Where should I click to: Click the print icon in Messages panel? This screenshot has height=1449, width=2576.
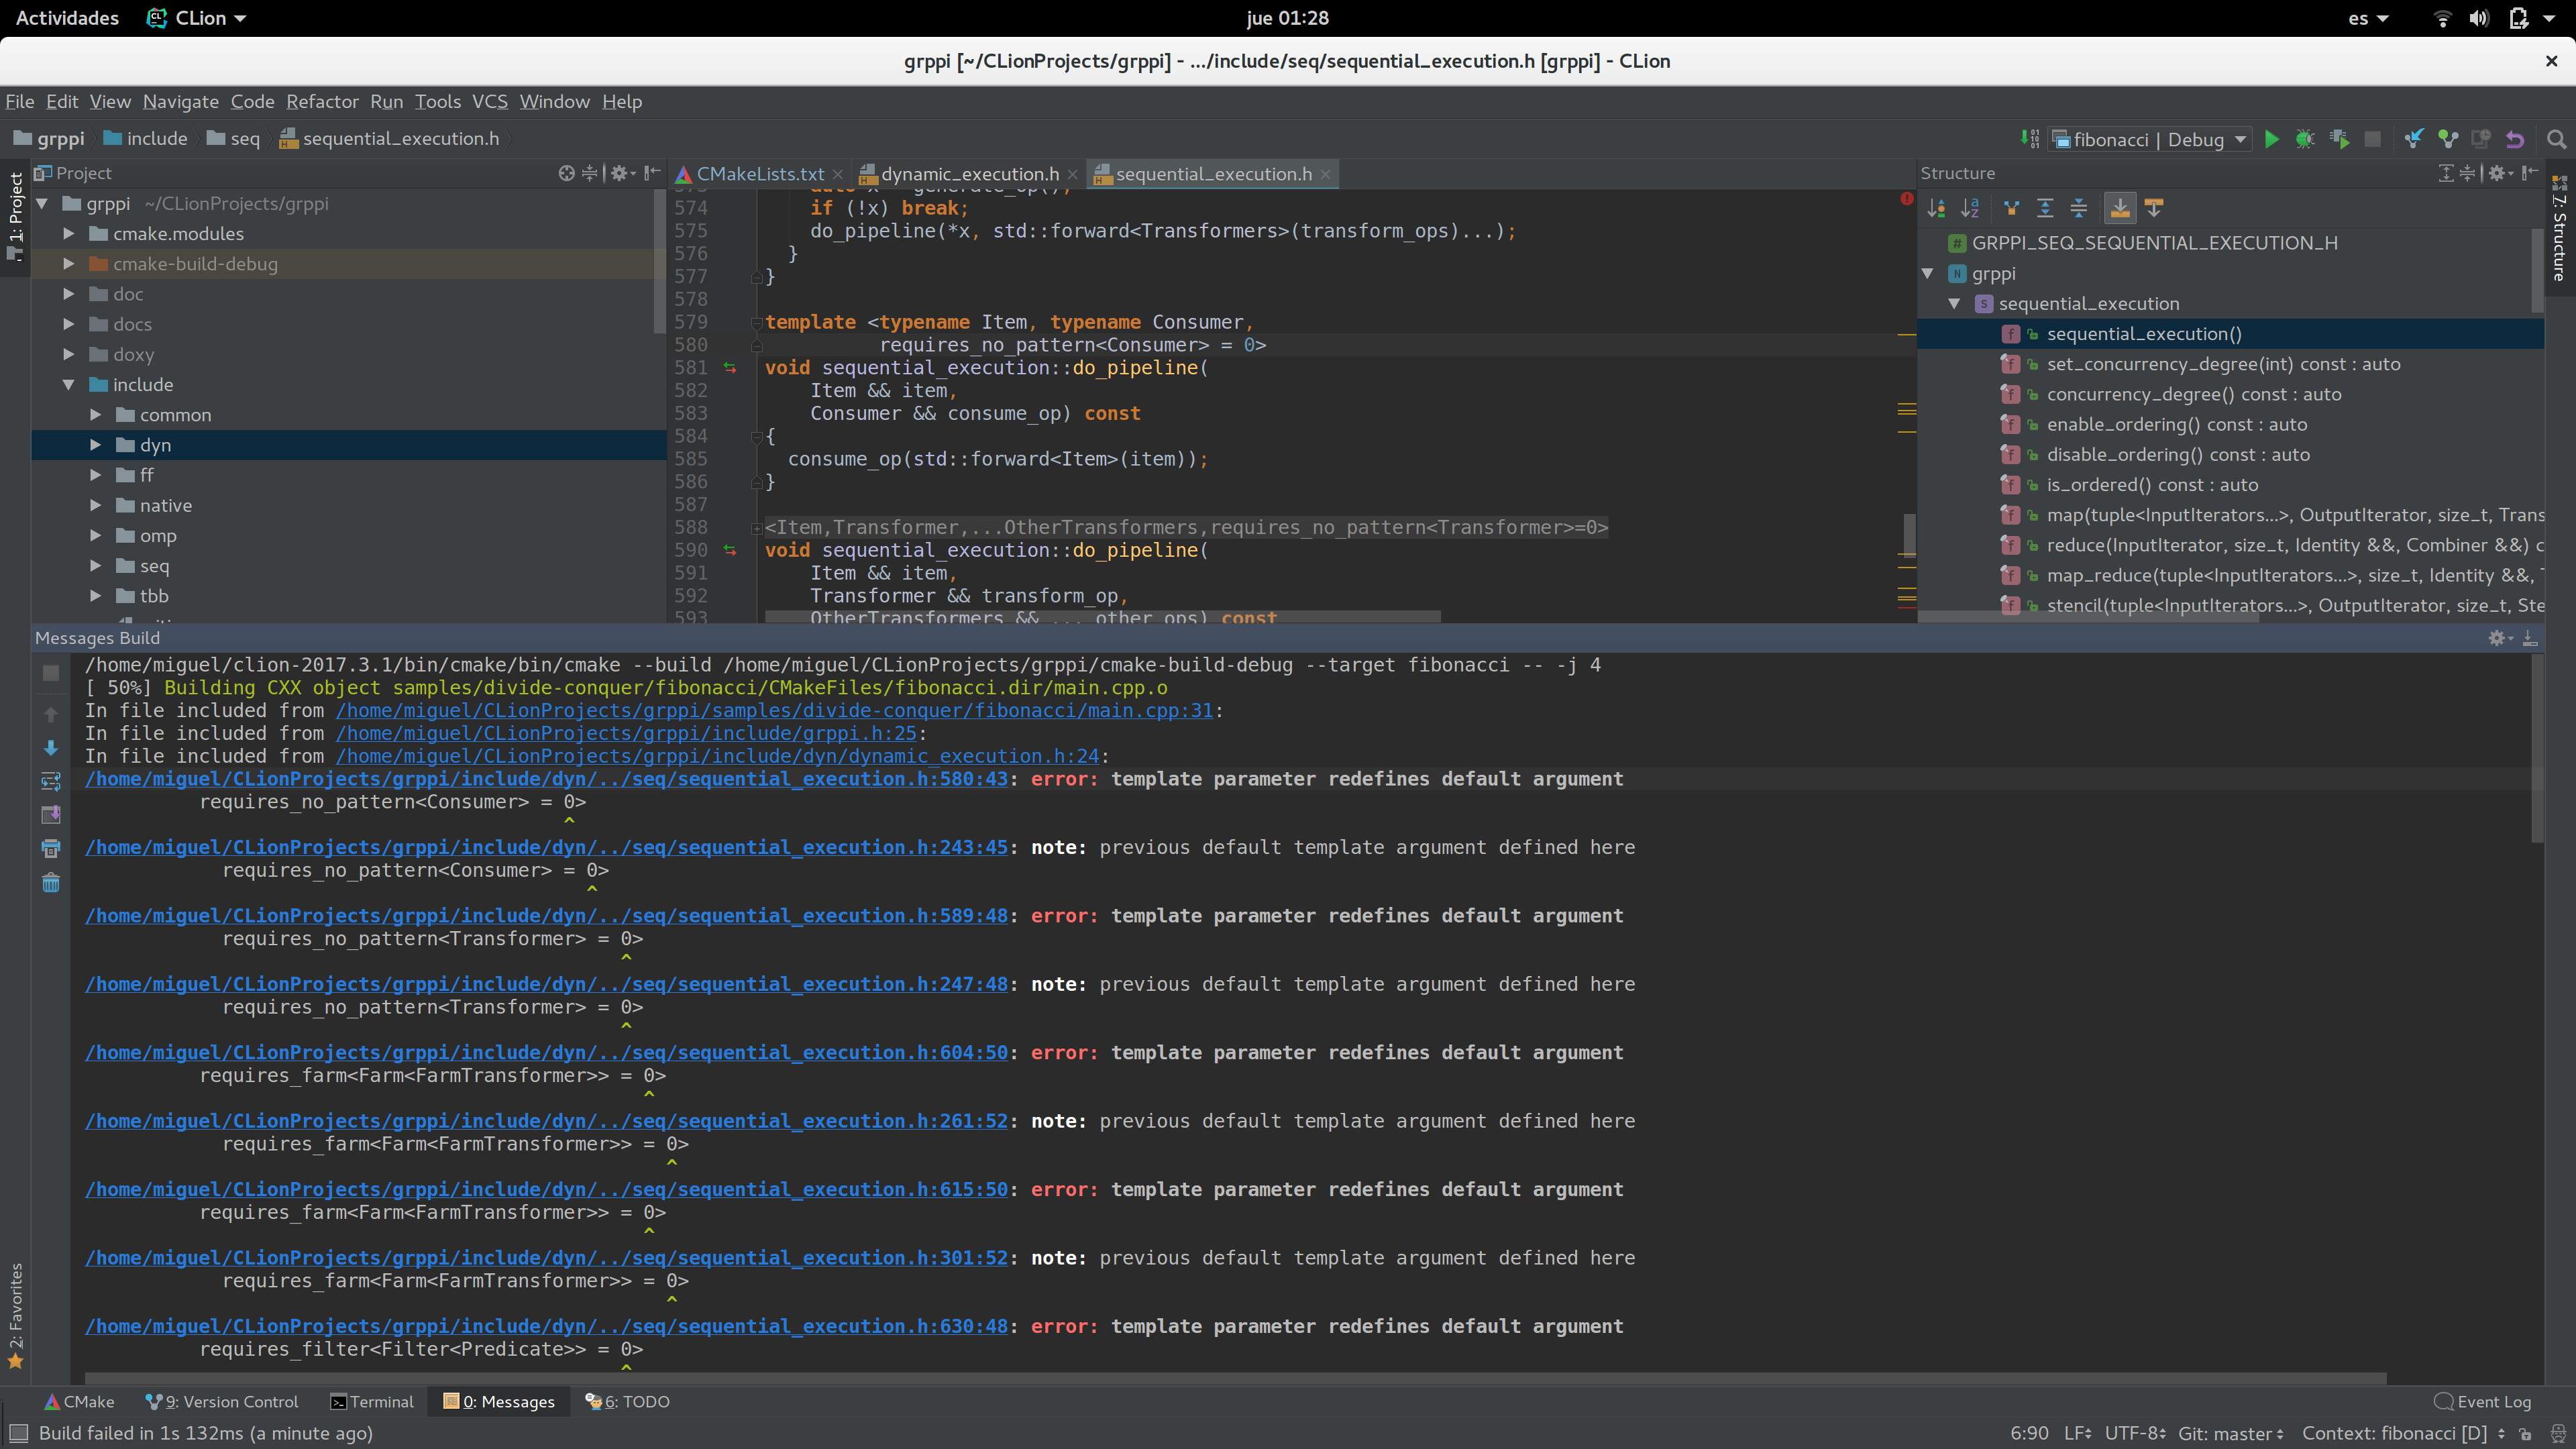click(51, 849)
